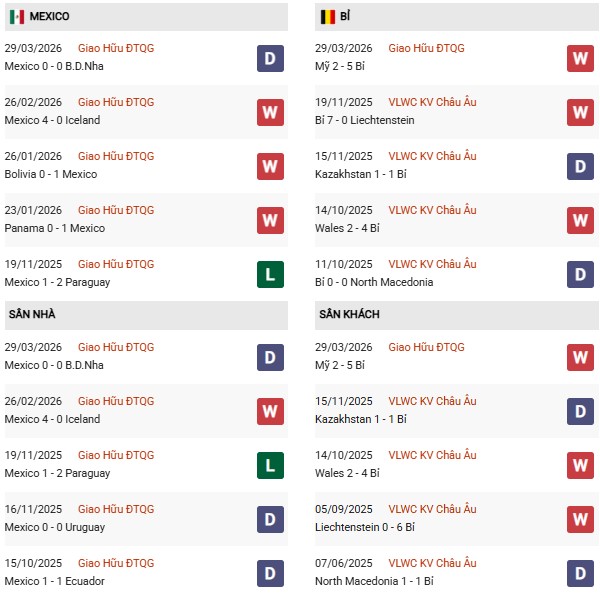Open the Mexico 4 - 0 Iceland match under SÂN NHÀ
This screenshot has width=600, height=594.
pos(53,419)
